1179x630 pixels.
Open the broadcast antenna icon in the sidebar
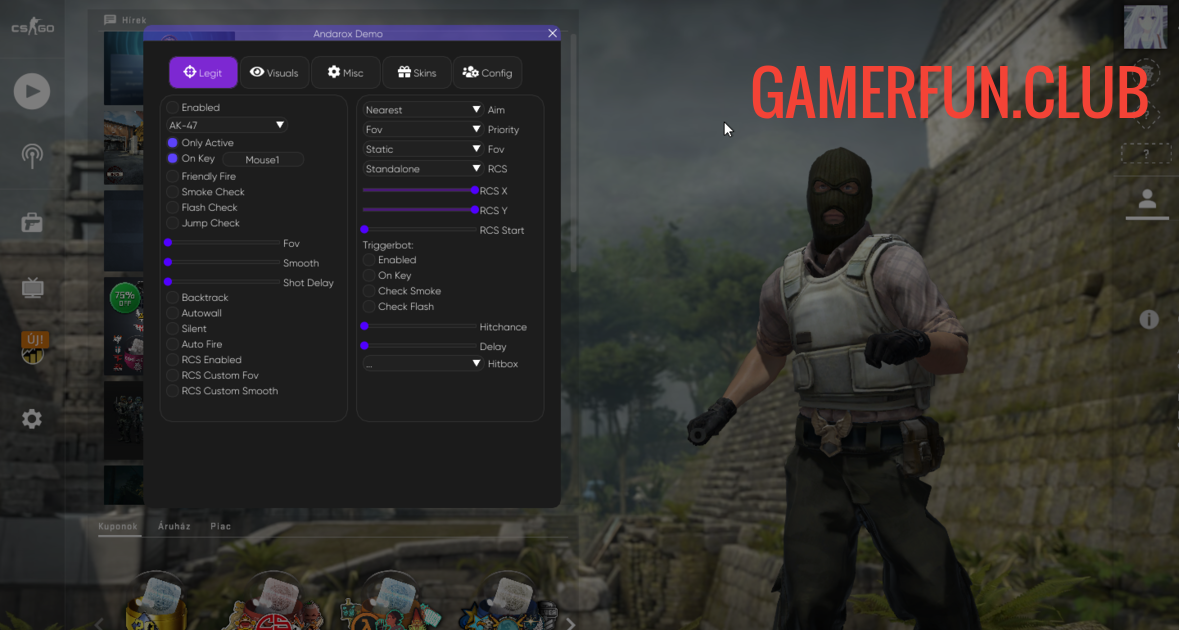pos(32,156)
